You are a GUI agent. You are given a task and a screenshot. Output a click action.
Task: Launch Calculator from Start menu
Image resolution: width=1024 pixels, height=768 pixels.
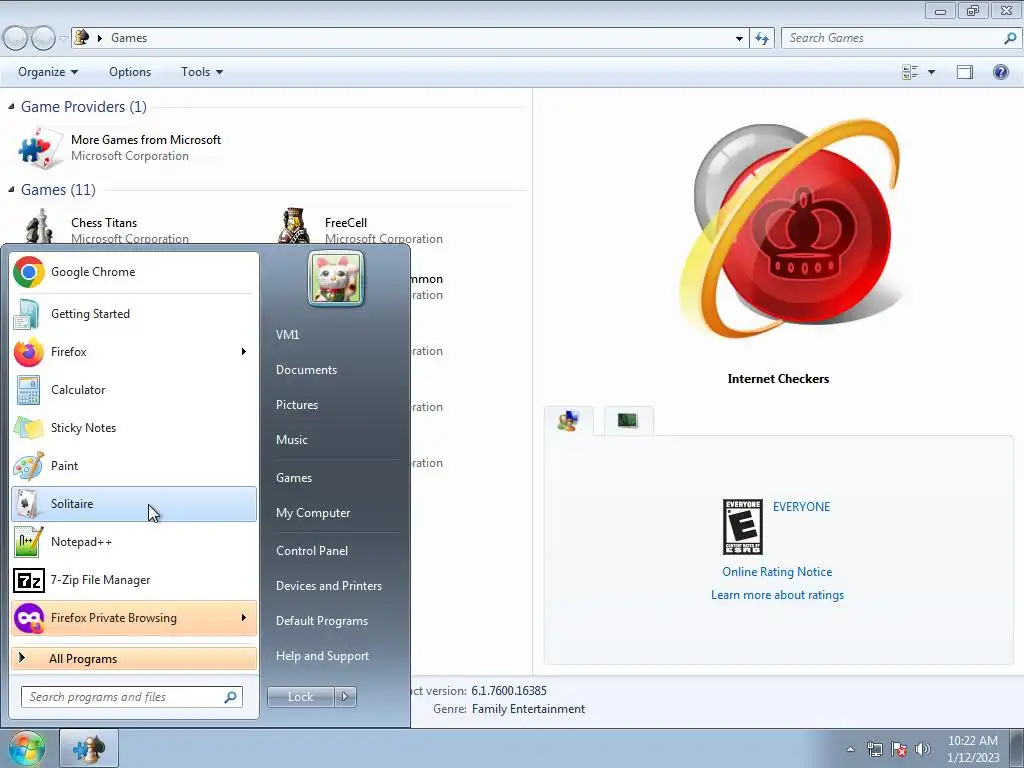[134, 390]
